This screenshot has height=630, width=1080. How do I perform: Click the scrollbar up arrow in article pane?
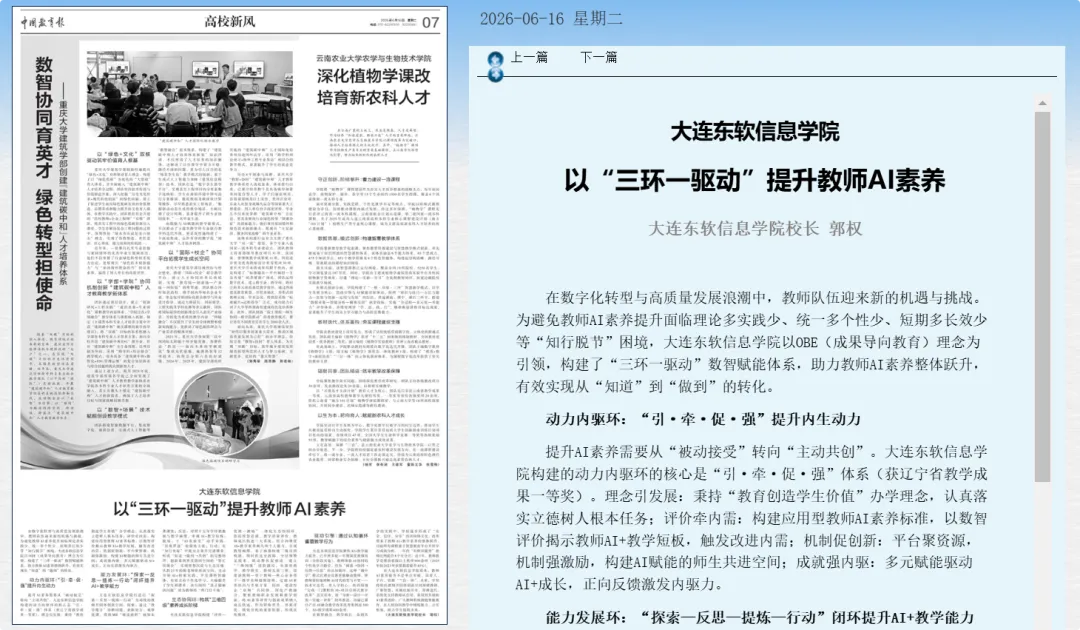[1042, 103]
